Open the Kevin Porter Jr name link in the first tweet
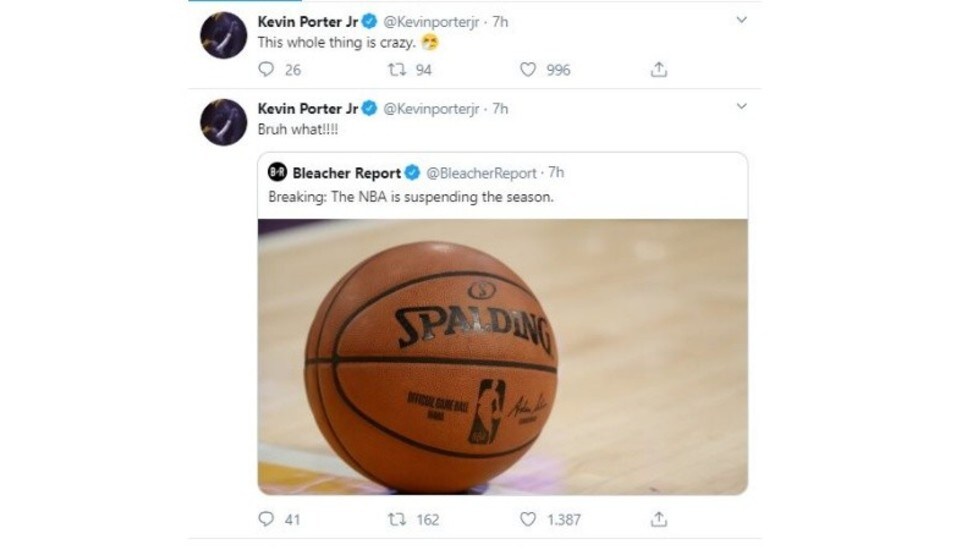This screenshot has width=978, height=550. tap(307, 22)
